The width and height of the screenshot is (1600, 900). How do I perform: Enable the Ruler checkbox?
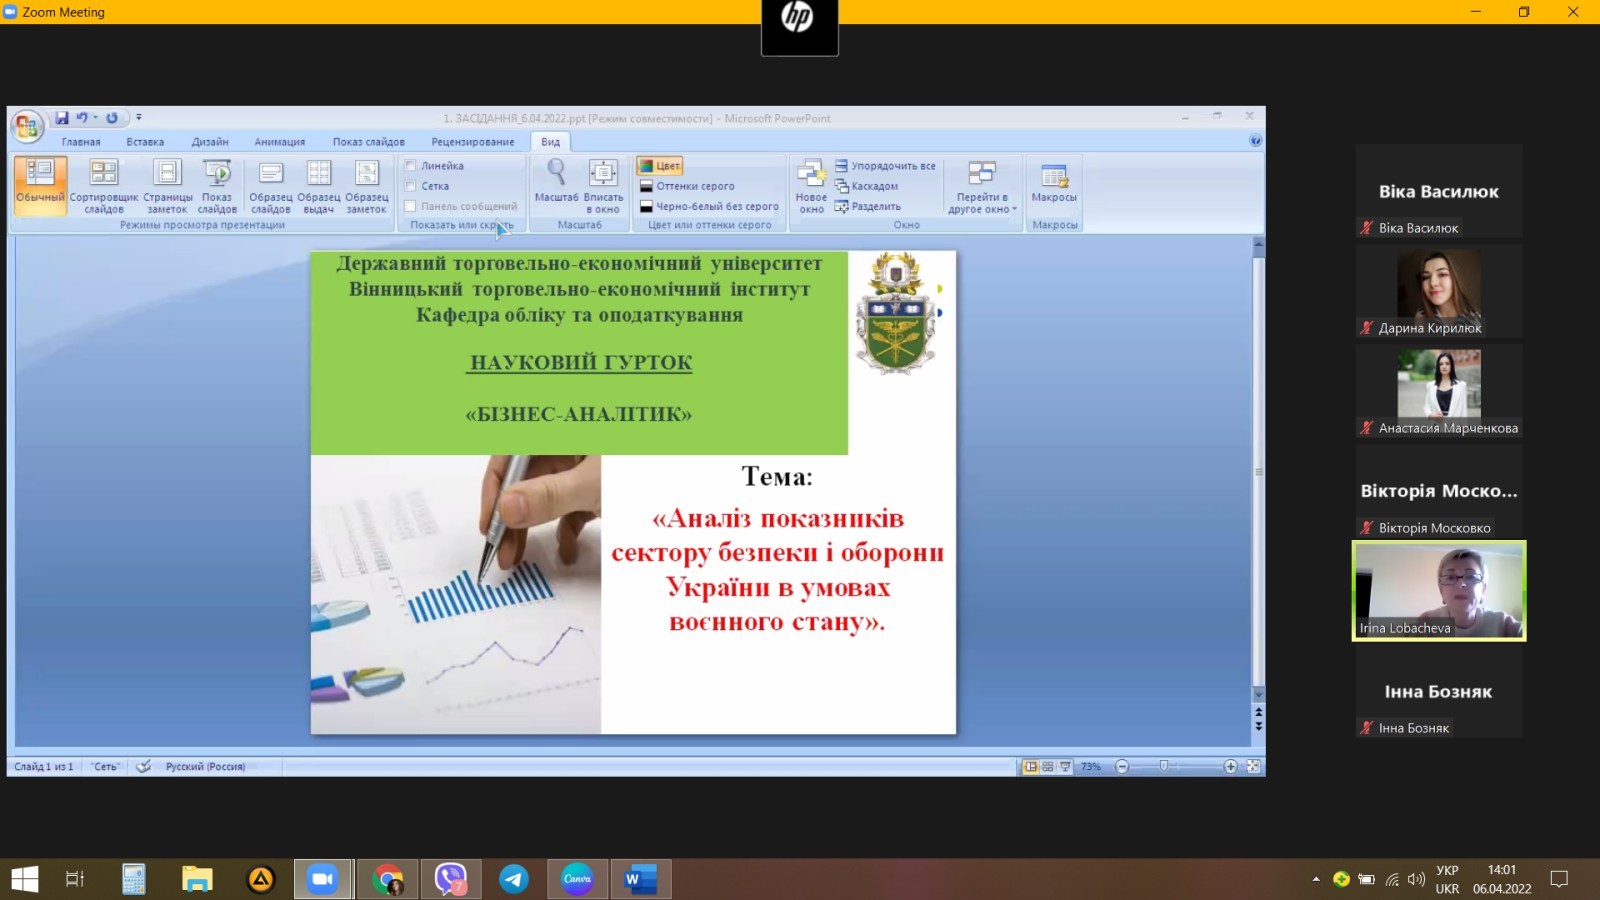point(410,166)
